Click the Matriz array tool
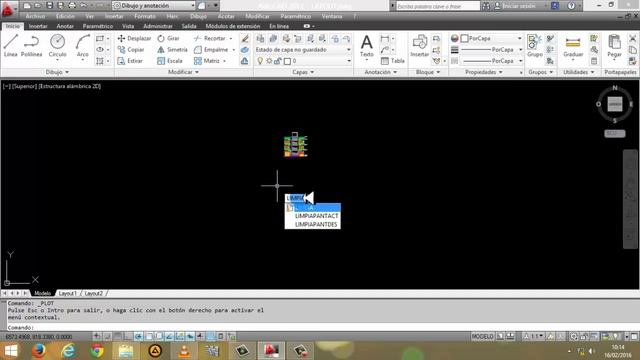 pyautogui.click(x=207, y=61)
